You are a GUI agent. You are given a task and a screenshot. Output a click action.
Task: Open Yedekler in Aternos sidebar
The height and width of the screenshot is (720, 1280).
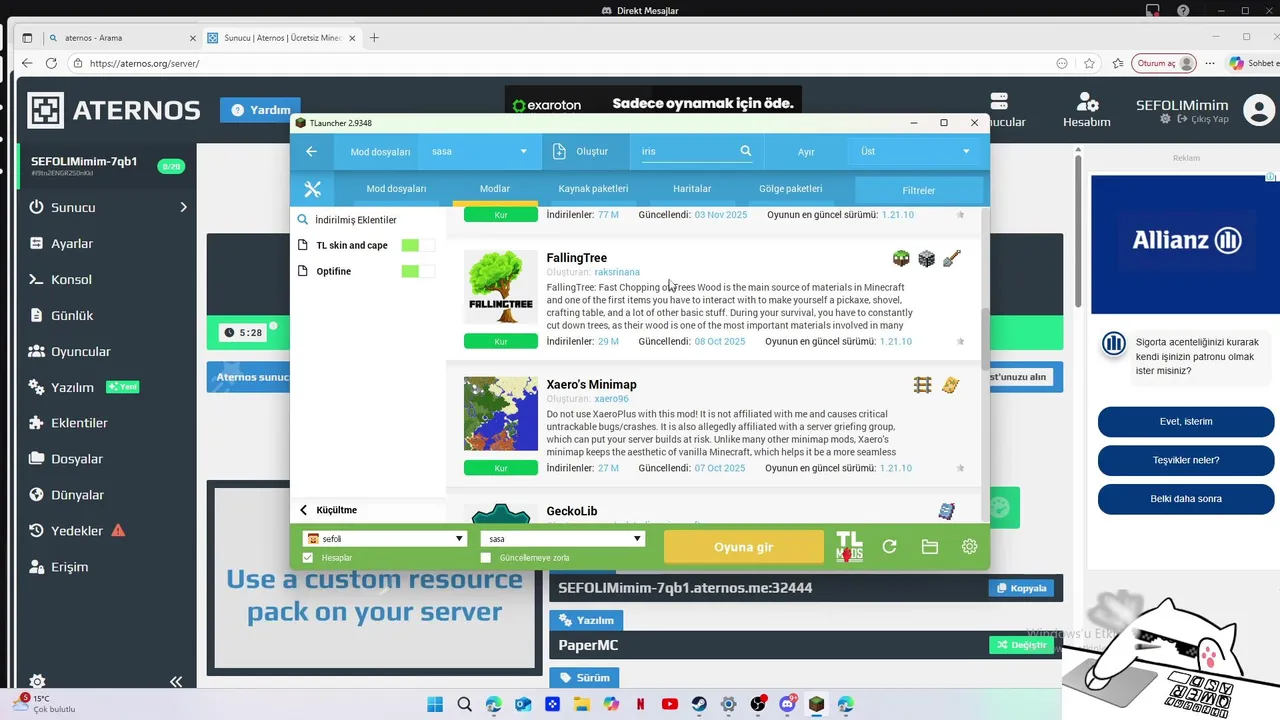[x=77, y=531]
